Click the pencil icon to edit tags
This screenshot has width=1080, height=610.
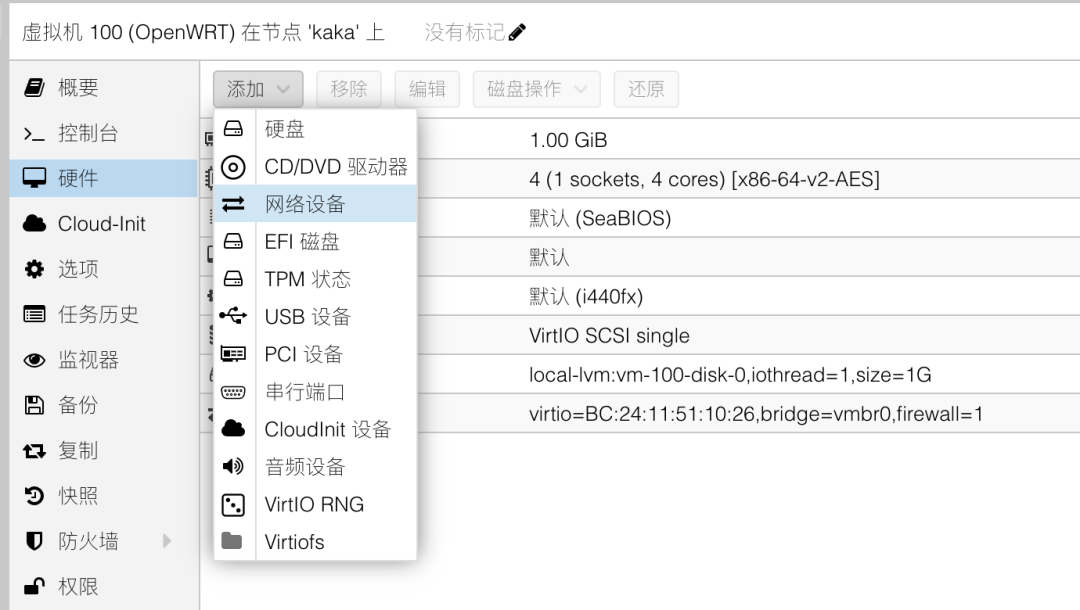517,32
